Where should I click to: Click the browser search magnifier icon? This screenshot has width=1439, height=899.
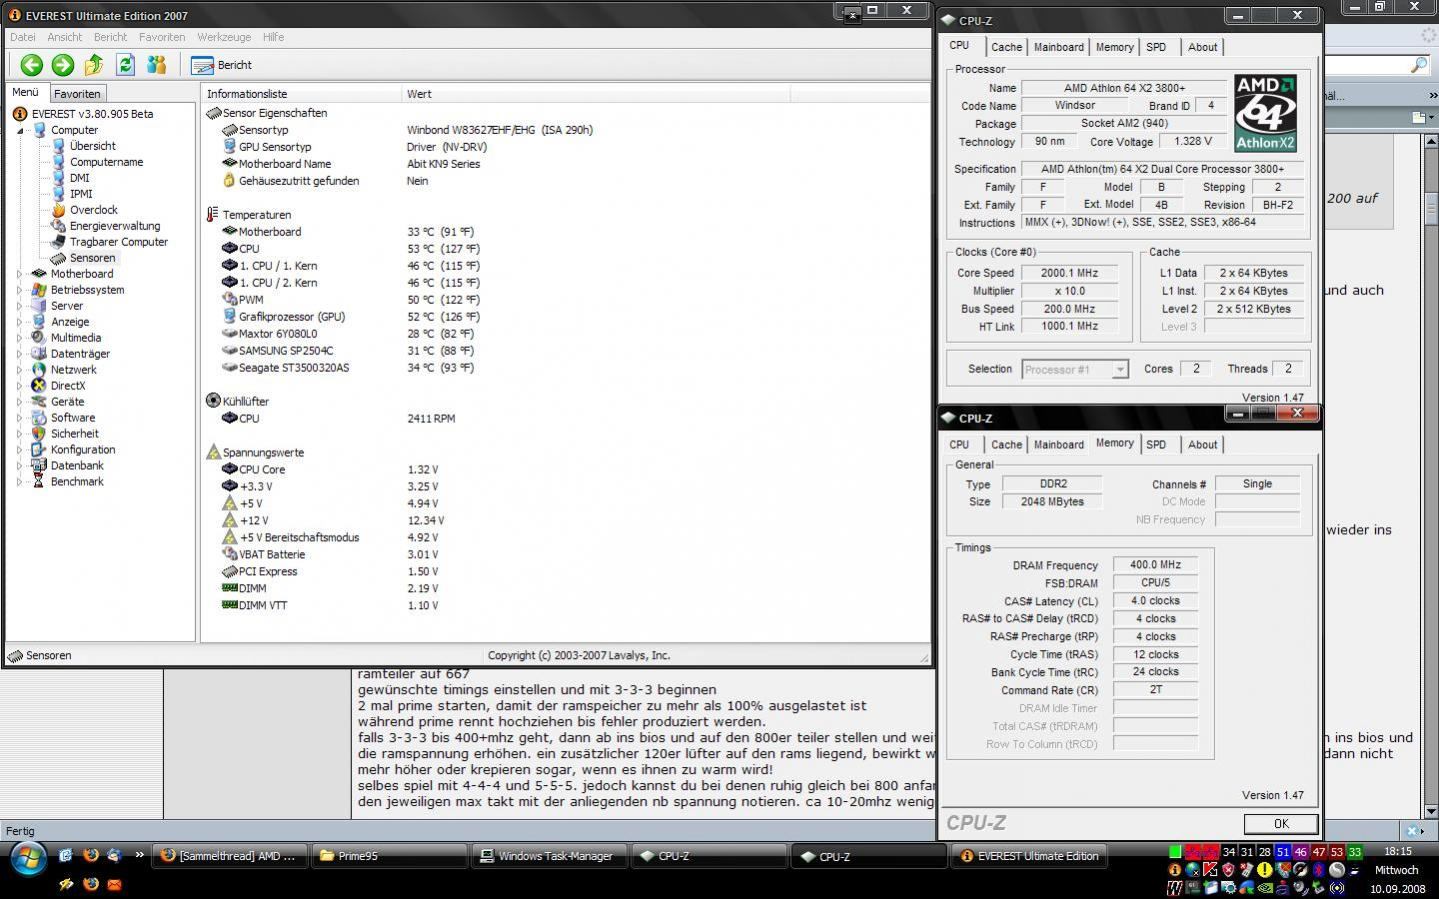point(1419,66)
